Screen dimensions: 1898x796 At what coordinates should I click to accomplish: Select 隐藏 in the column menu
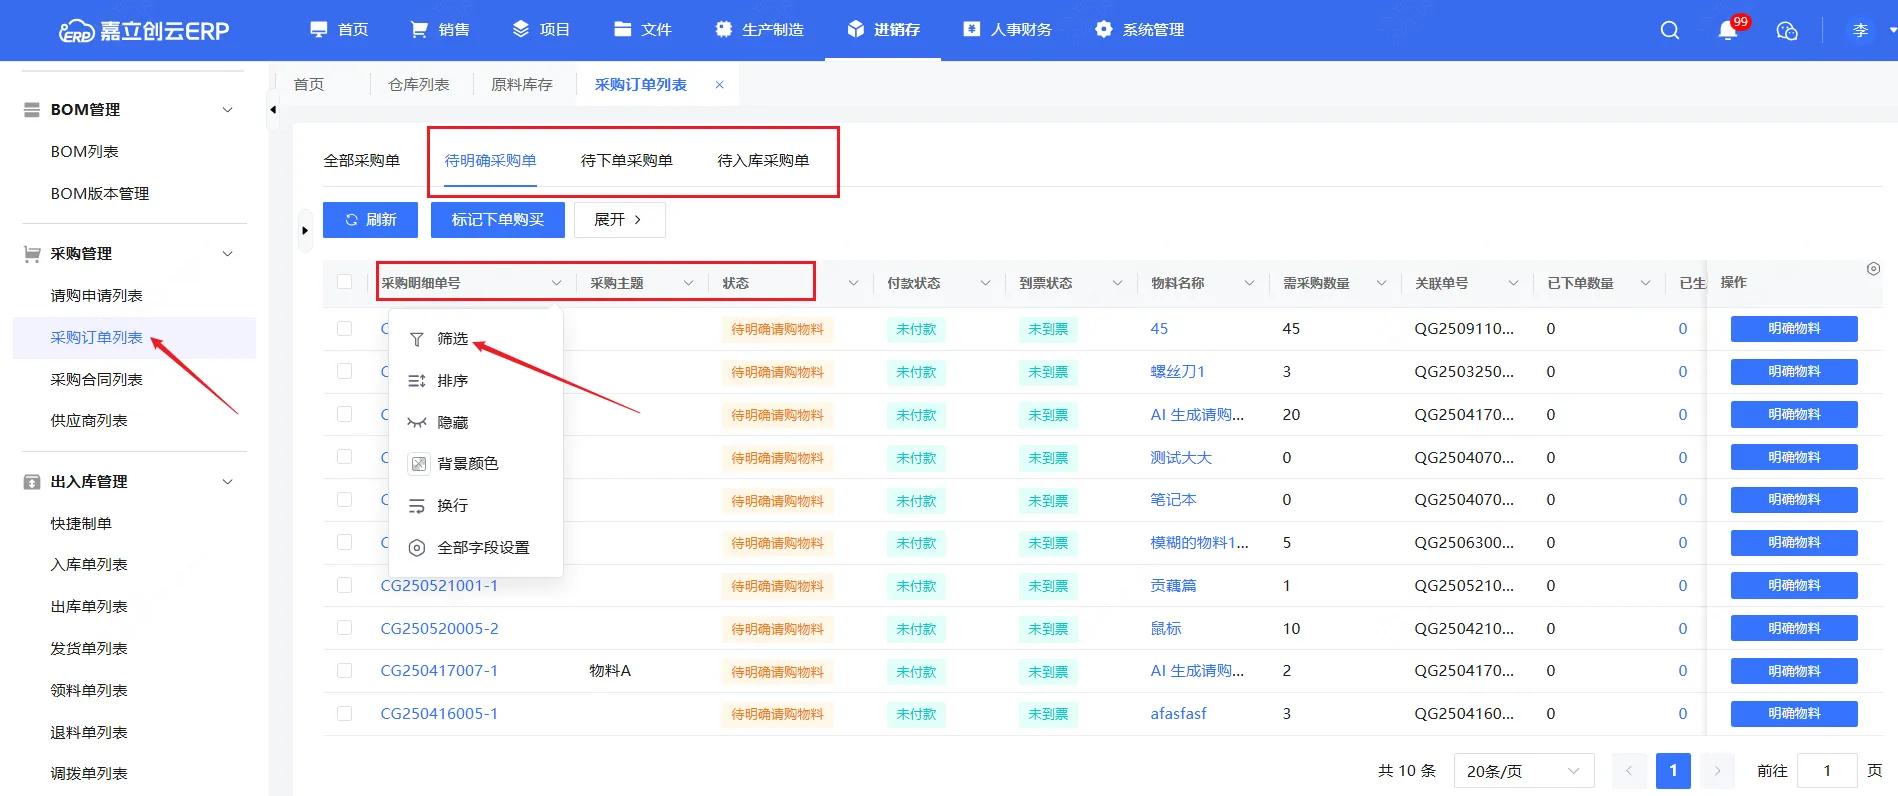[452, 423]
